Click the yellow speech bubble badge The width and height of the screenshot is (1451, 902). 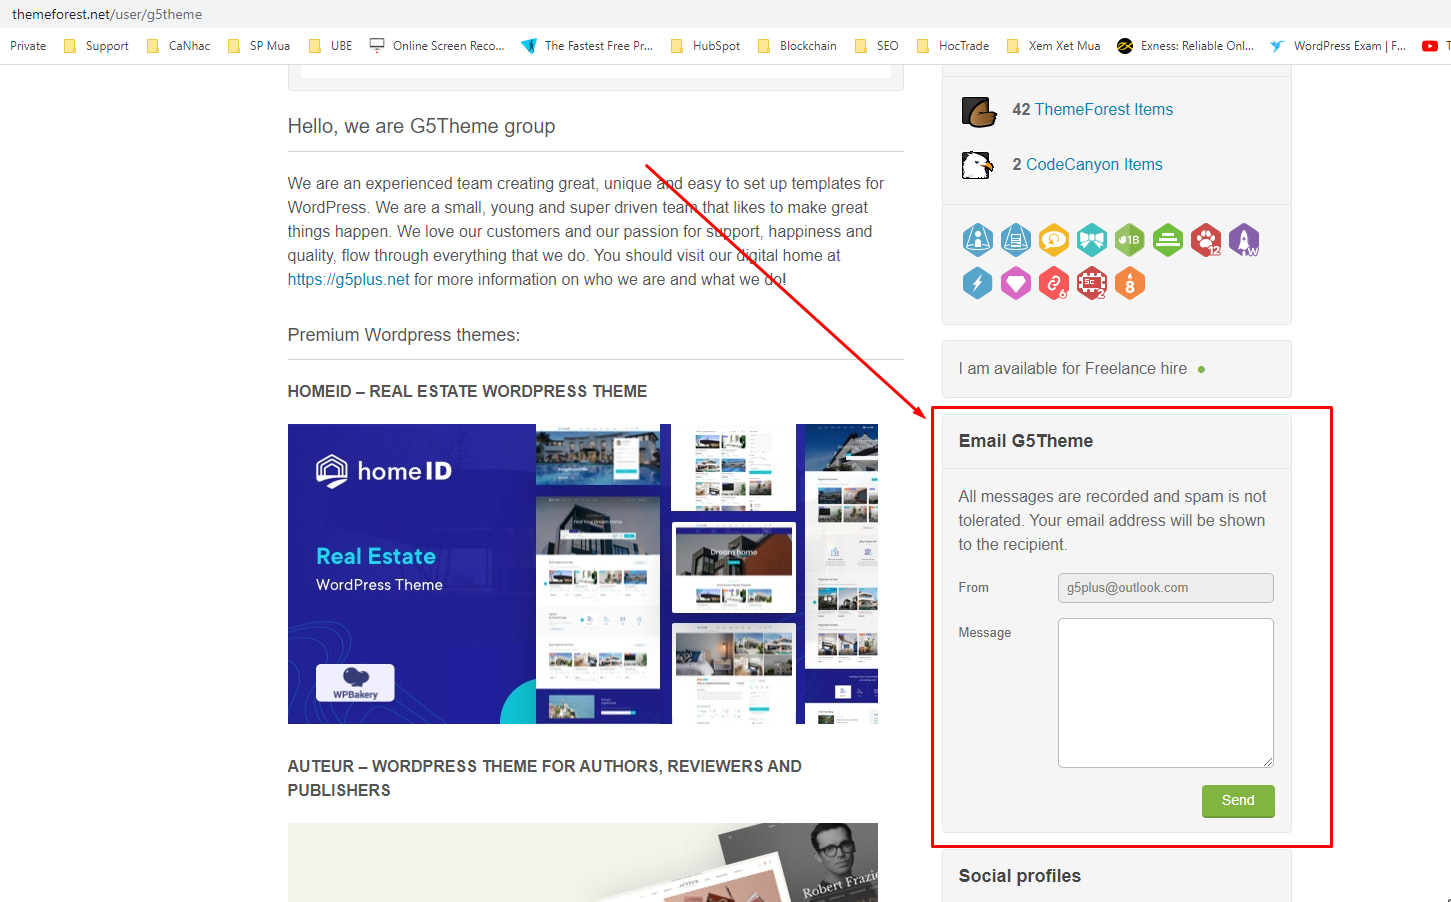click(x=1054, y=240)
